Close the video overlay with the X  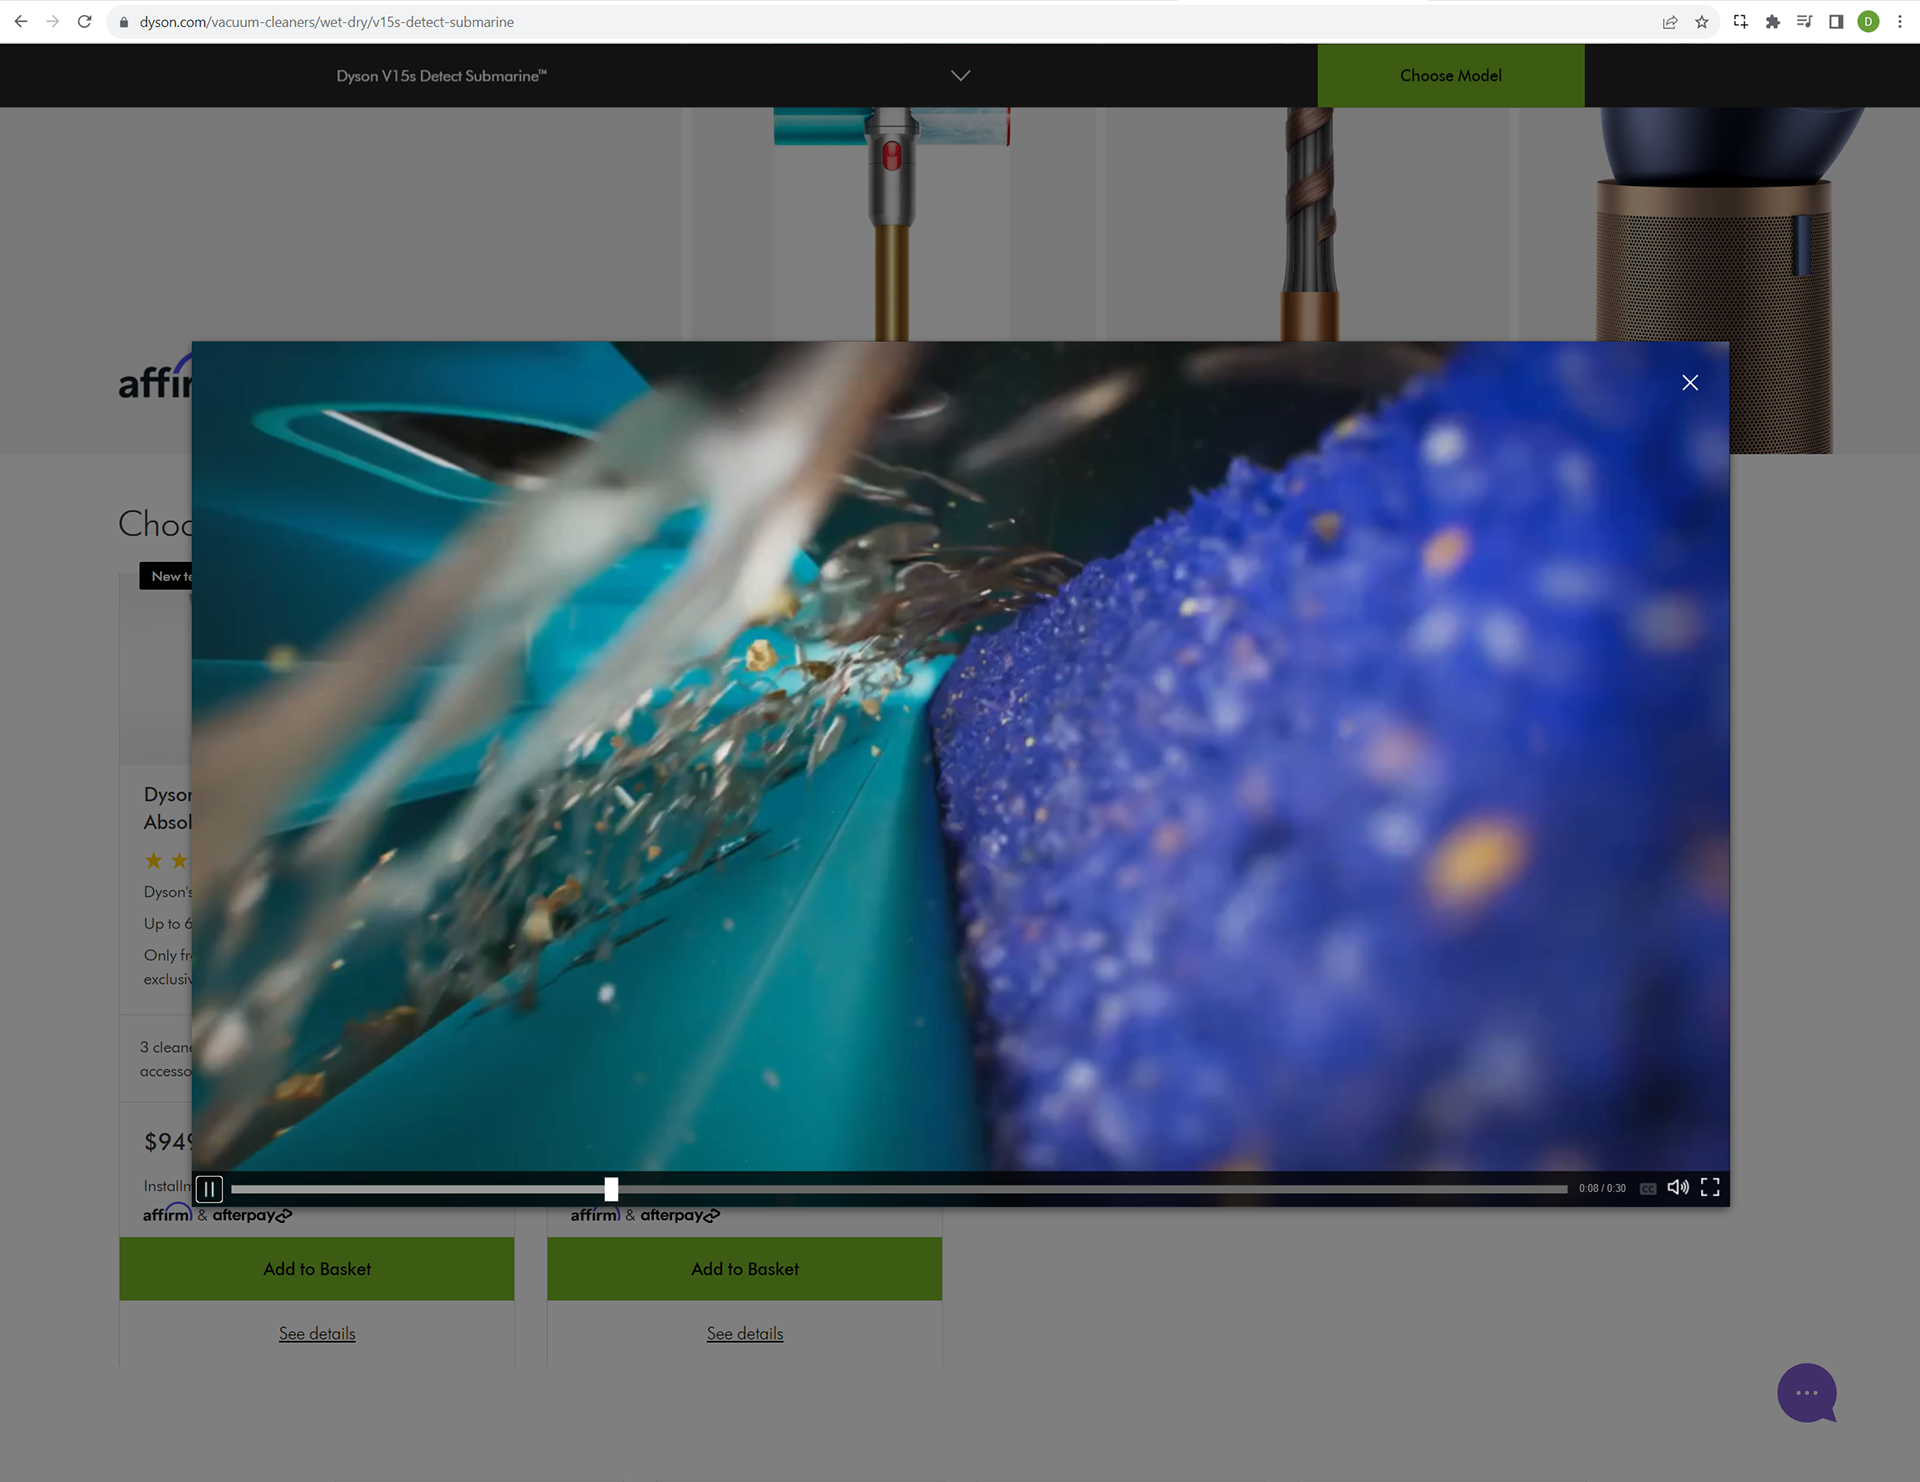coord(1690,382)
